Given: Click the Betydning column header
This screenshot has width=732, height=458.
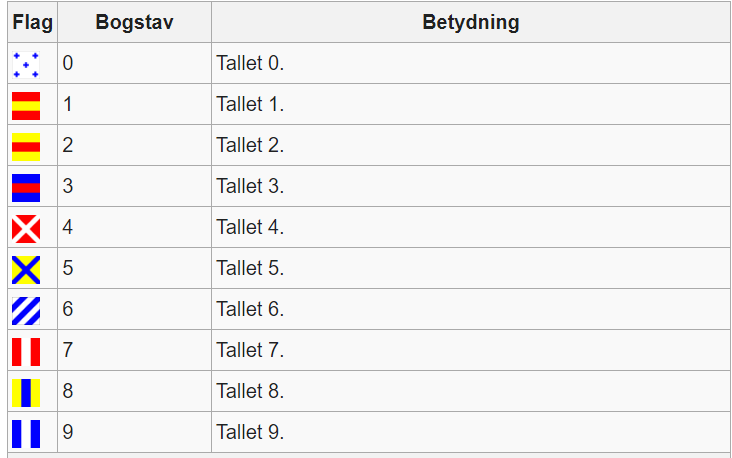Looking at the screenshot, I should pos(471,22).
